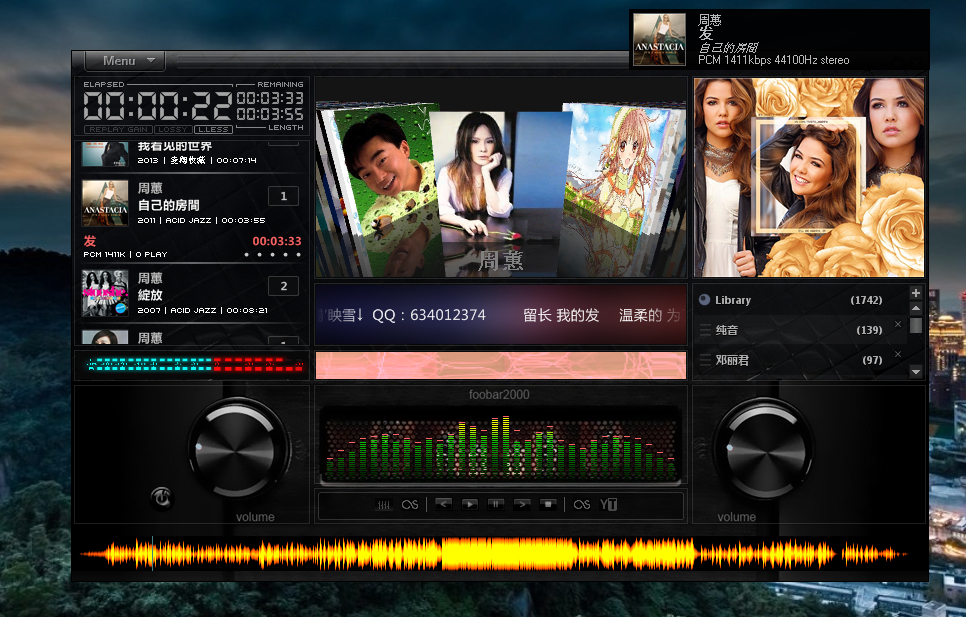966x617 pixels.
Task: Add a new playlist with plus icon
Action: [915, 293]
